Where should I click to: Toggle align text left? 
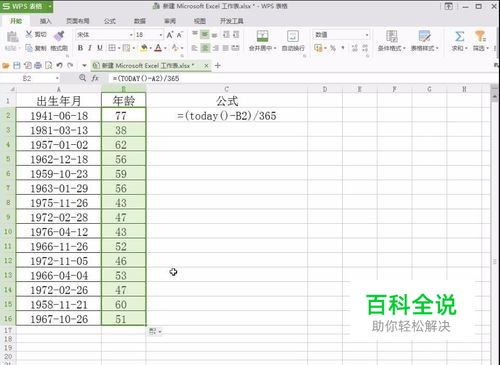[x=195, y=48]
